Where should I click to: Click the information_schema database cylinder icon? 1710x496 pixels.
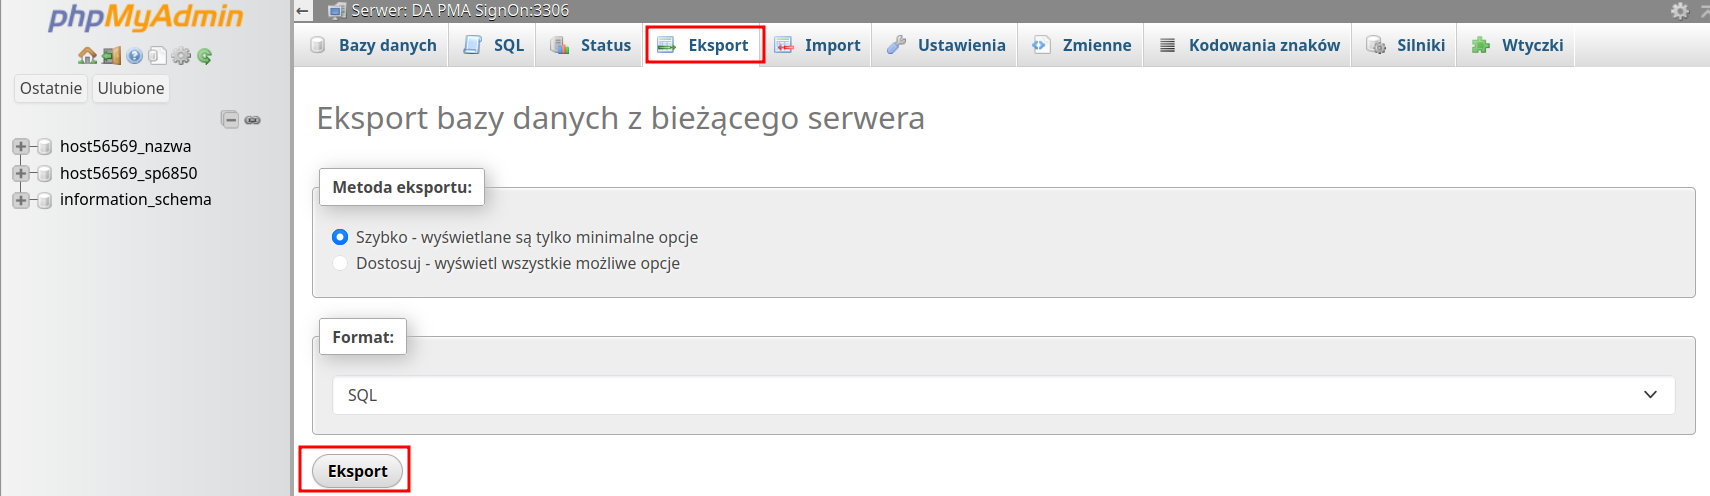click(44, 200)
